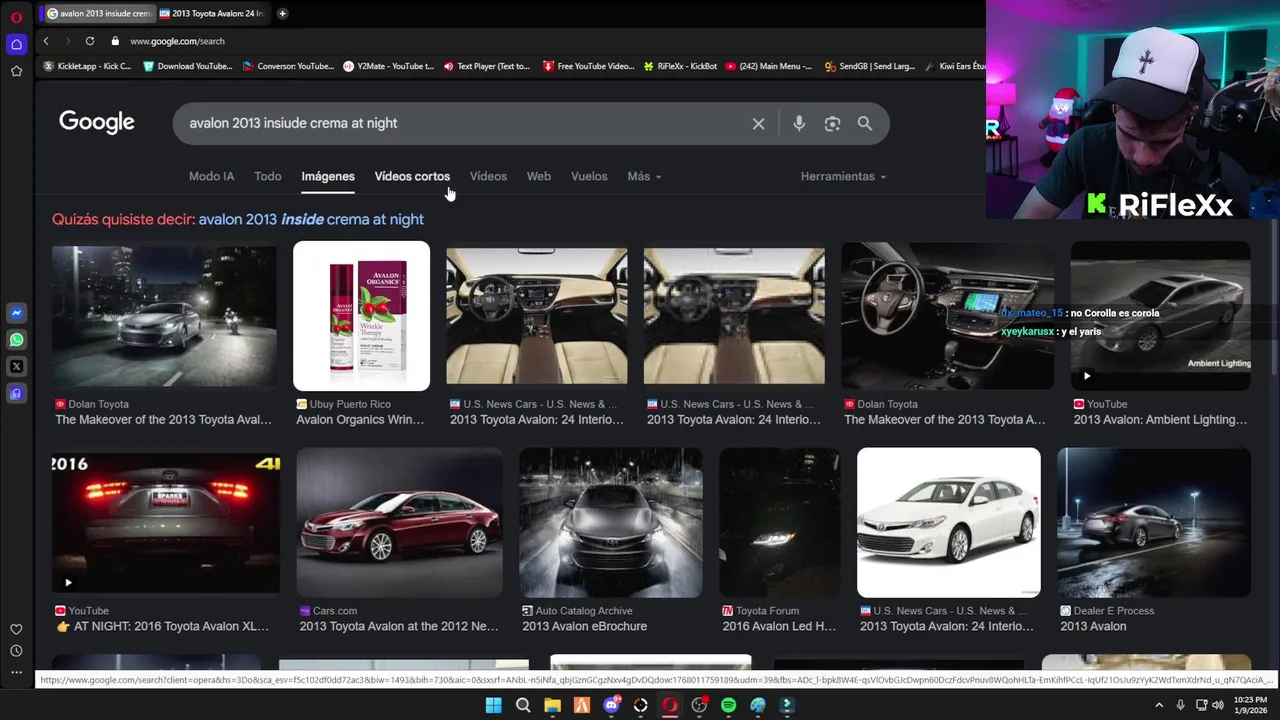Open the RiFleXx - KickBot bookmark
The height and width of the screenshot is (720, 1280).
click(679, 66)
